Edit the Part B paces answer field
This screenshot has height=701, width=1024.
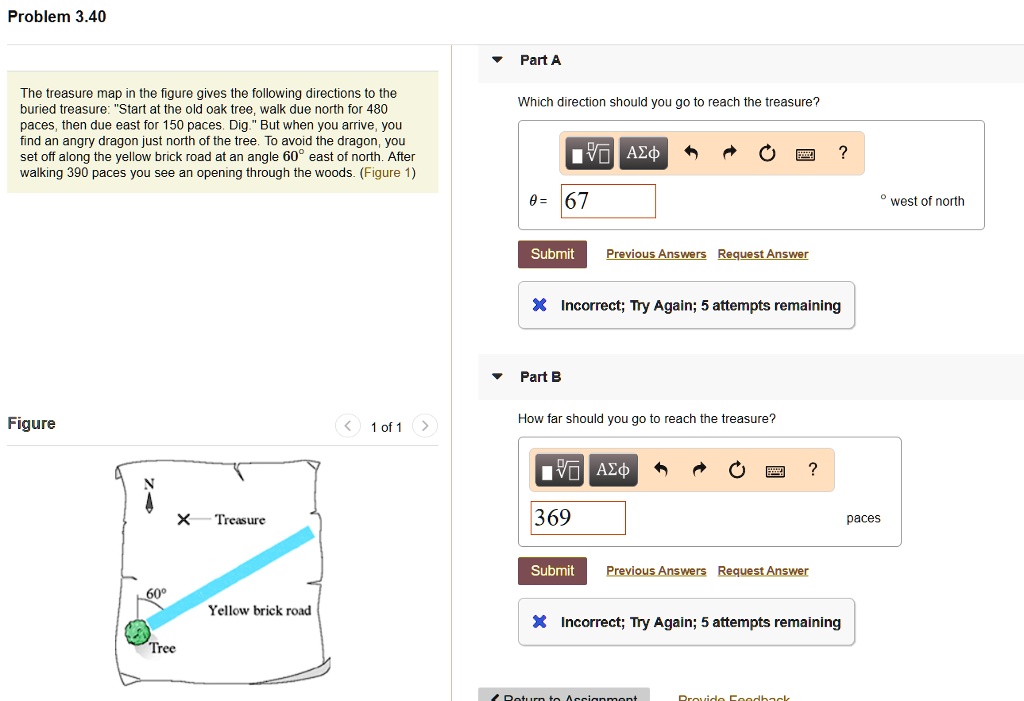pyautogui.click(x=578, y=517)
